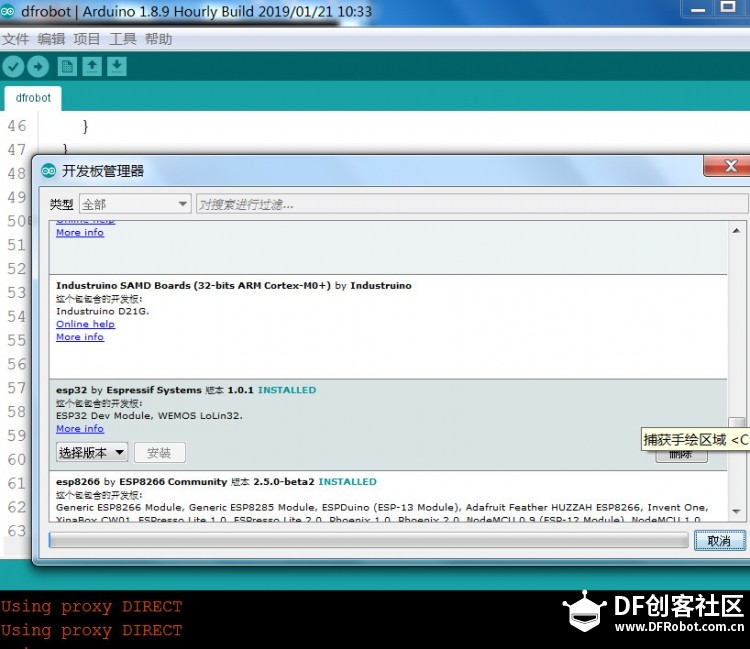750x649 pixels.
Task: Open the 选择版本 dropdown for esp32
Action: coord(92,452)
